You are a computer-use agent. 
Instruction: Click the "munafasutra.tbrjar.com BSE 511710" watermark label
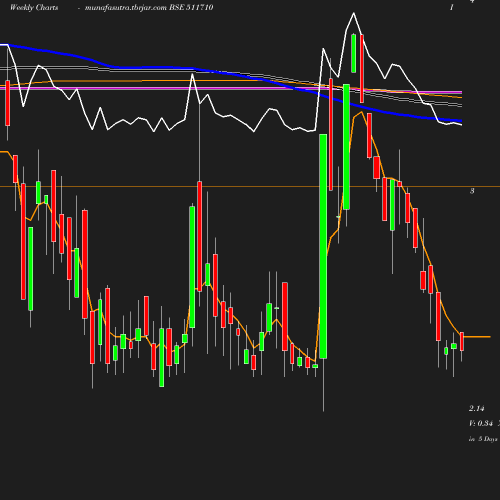[149, 7]
